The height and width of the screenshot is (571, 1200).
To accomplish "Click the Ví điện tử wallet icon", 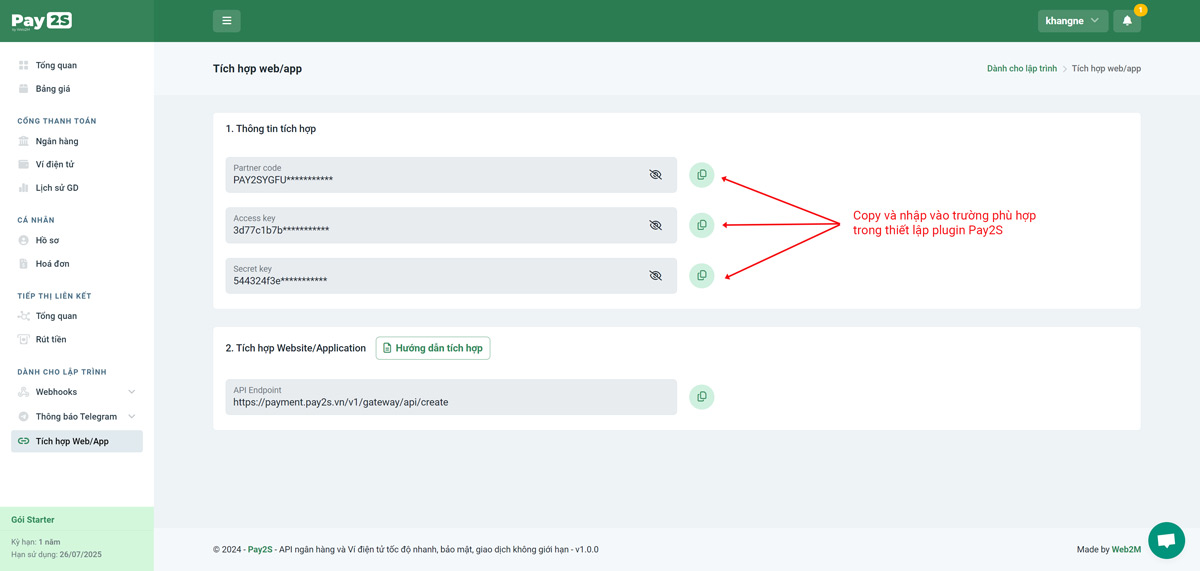I will coord(24,164).
